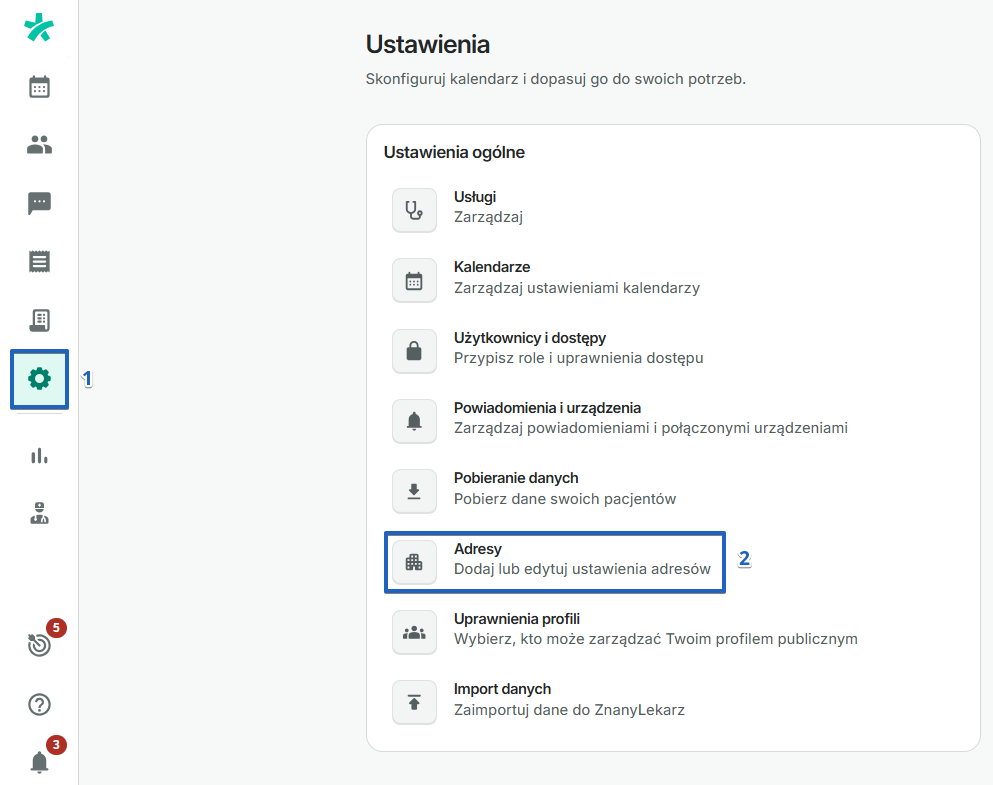Select the statistics bar-chart icon
The height and width of the screenshot is (785, 993).
click(x=39, y=455)
